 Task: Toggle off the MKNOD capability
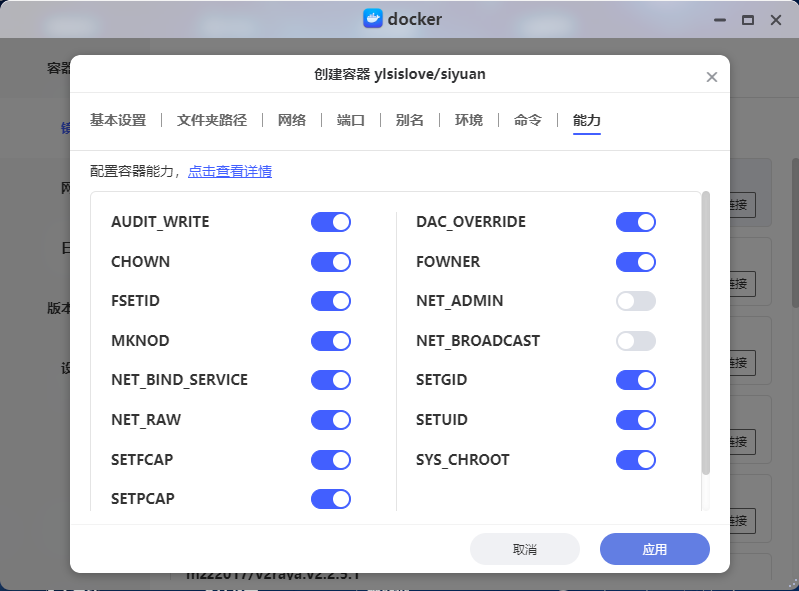[x=331, y=341]
